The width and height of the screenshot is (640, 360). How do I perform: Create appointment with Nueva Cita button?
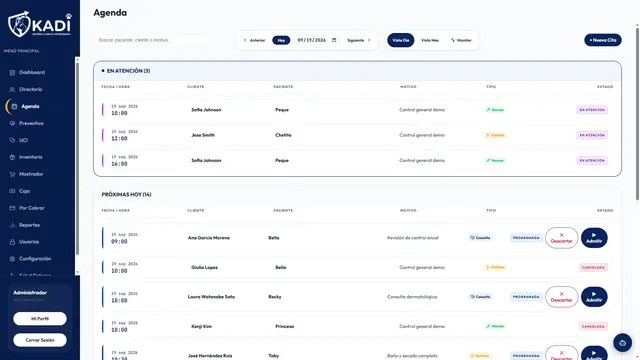tap(603, 40)
